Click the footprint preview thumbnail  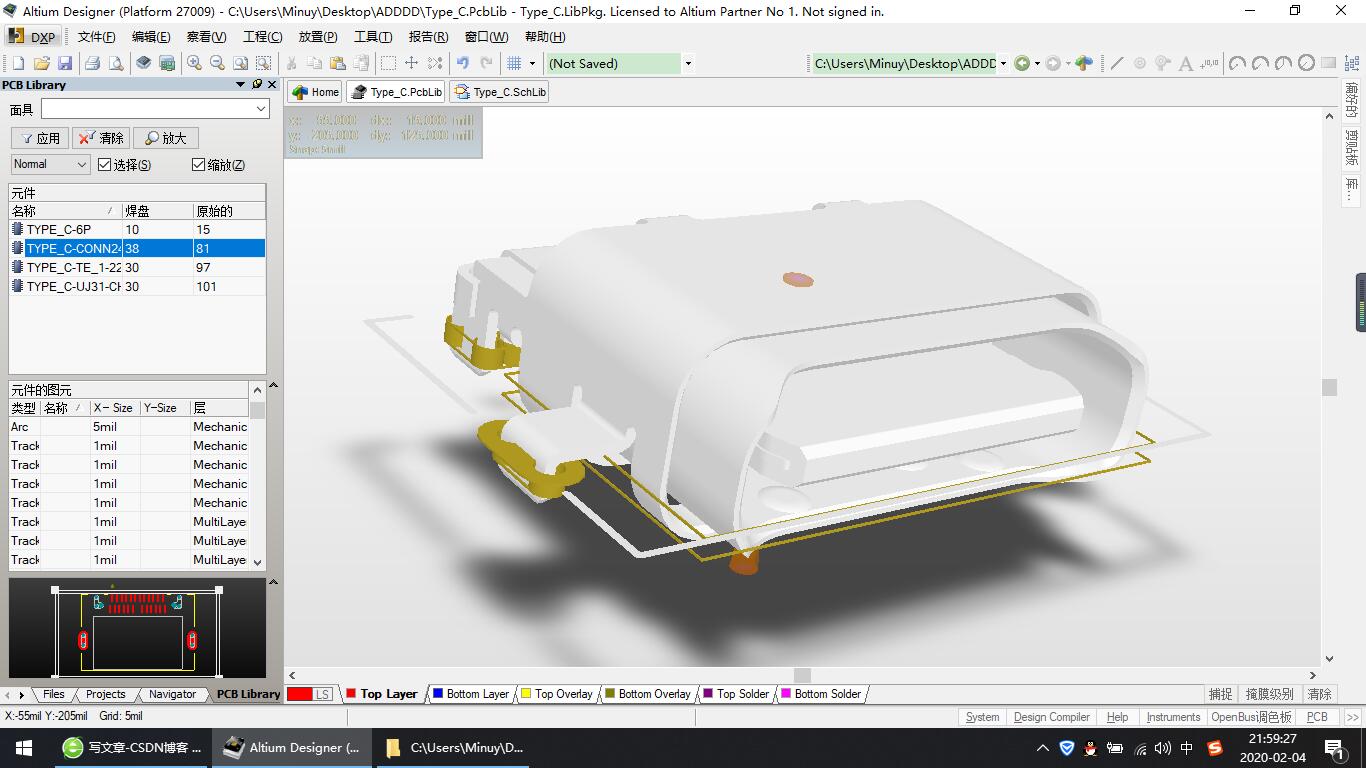137,628
